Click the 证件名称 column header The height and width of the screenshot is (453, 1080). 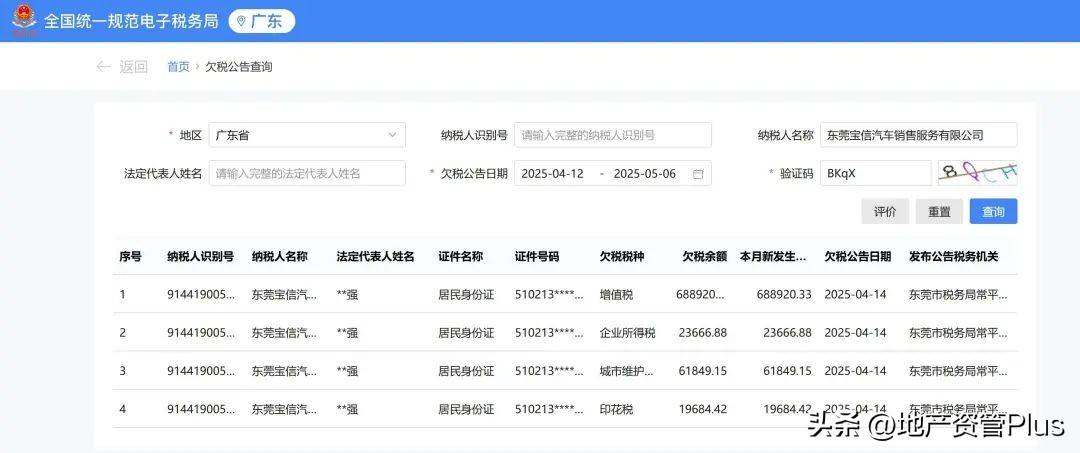pyautogui.click(x=461, y=256)
